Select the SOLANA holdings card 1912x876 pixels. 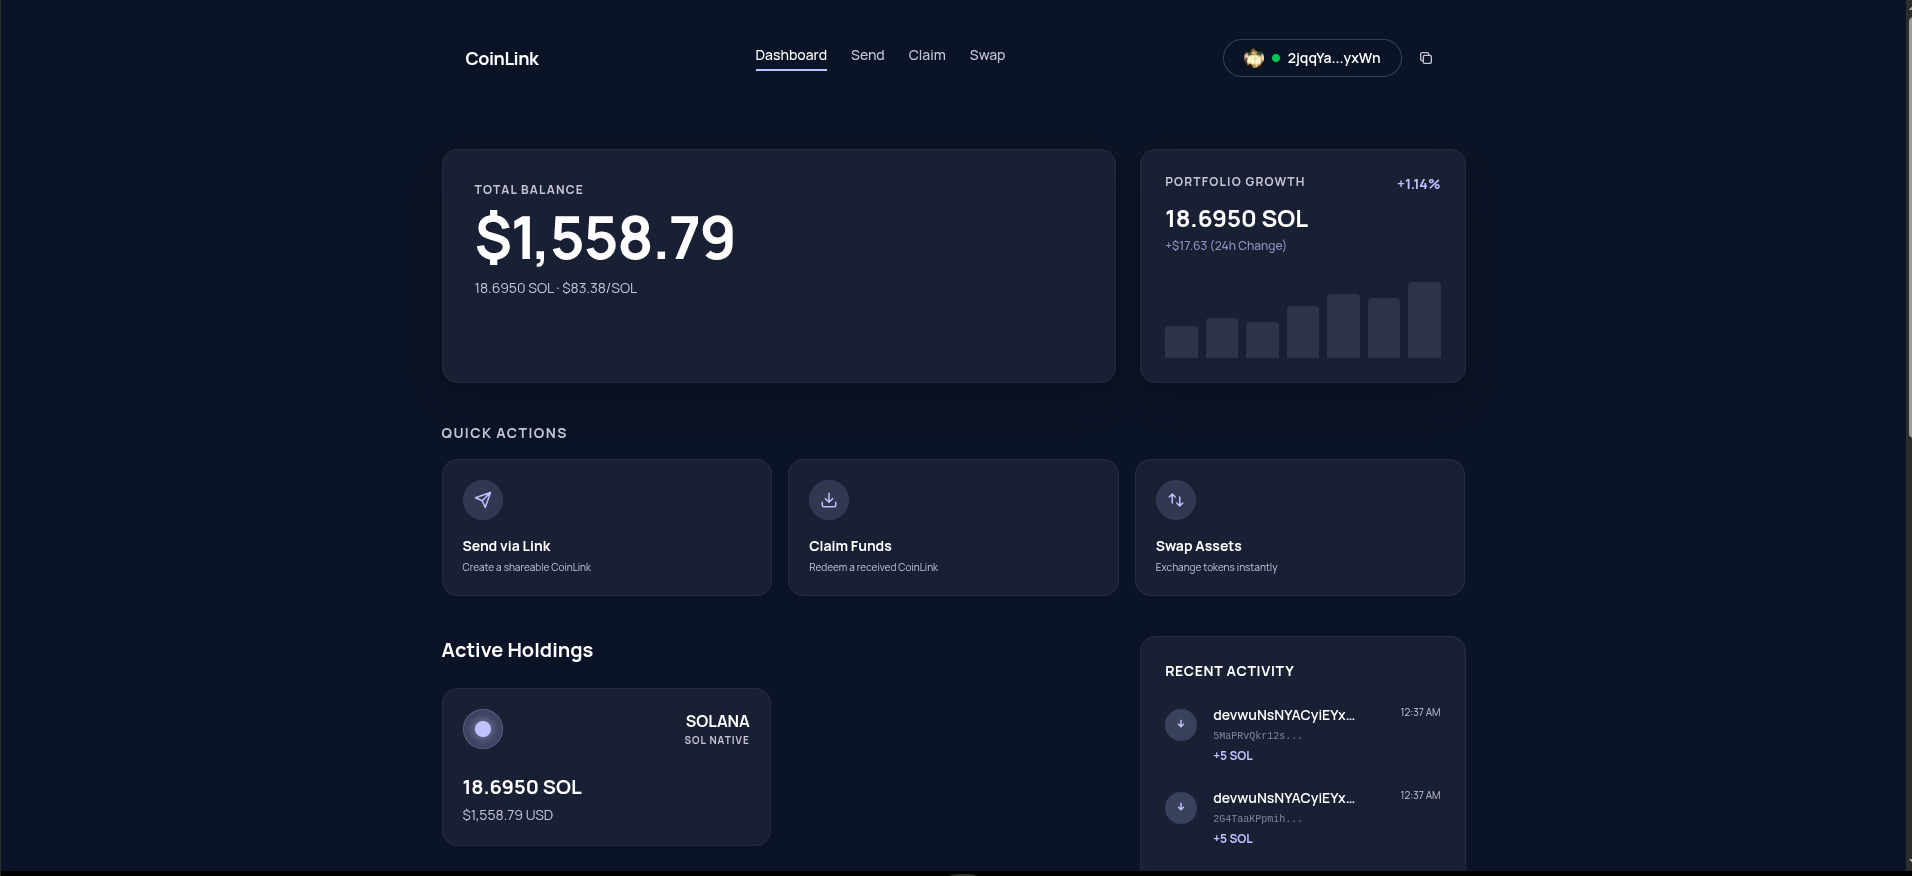[x=606, y=767]
